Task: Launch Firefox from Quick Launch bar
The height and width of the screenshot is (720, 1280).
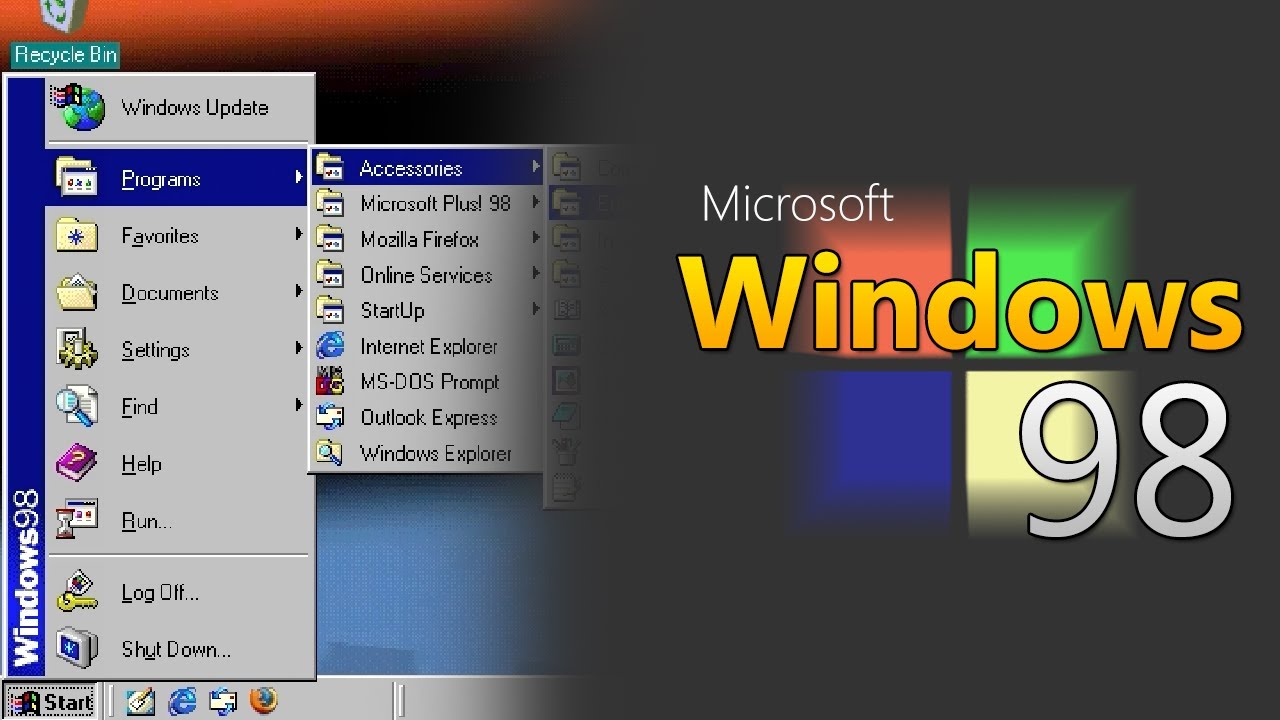Action: 263,700
